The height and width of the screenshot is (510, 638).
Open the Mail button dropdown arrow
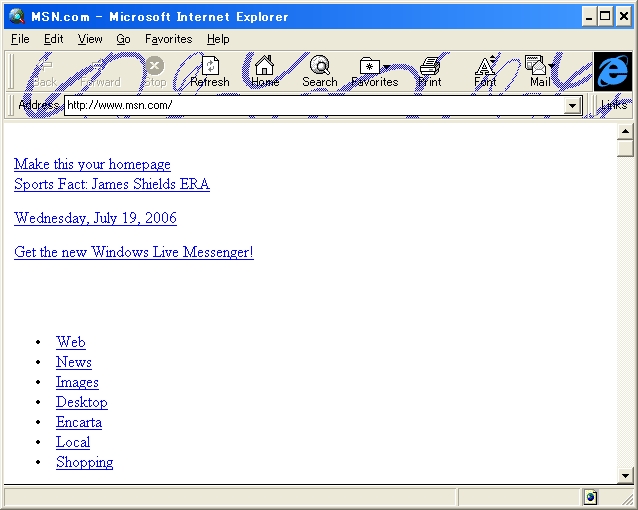point(551,66)
